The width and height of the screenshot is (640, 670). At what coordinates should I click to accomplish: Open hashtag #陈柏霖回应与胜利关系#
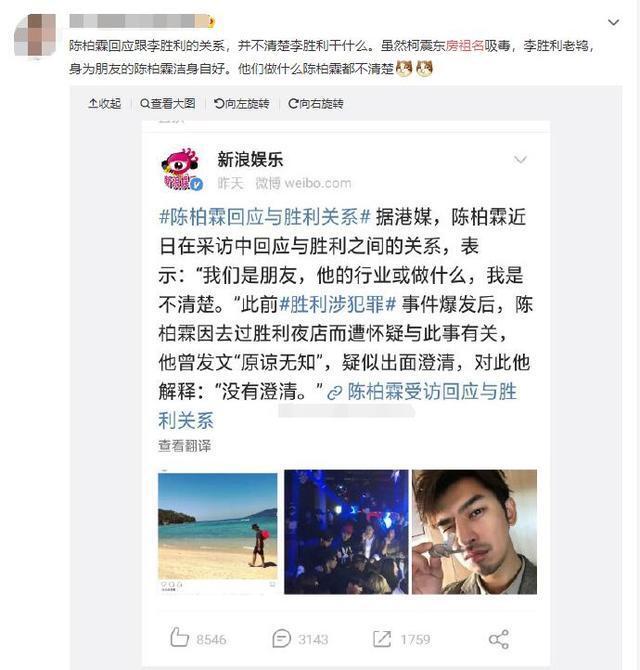tap(264, 217)
